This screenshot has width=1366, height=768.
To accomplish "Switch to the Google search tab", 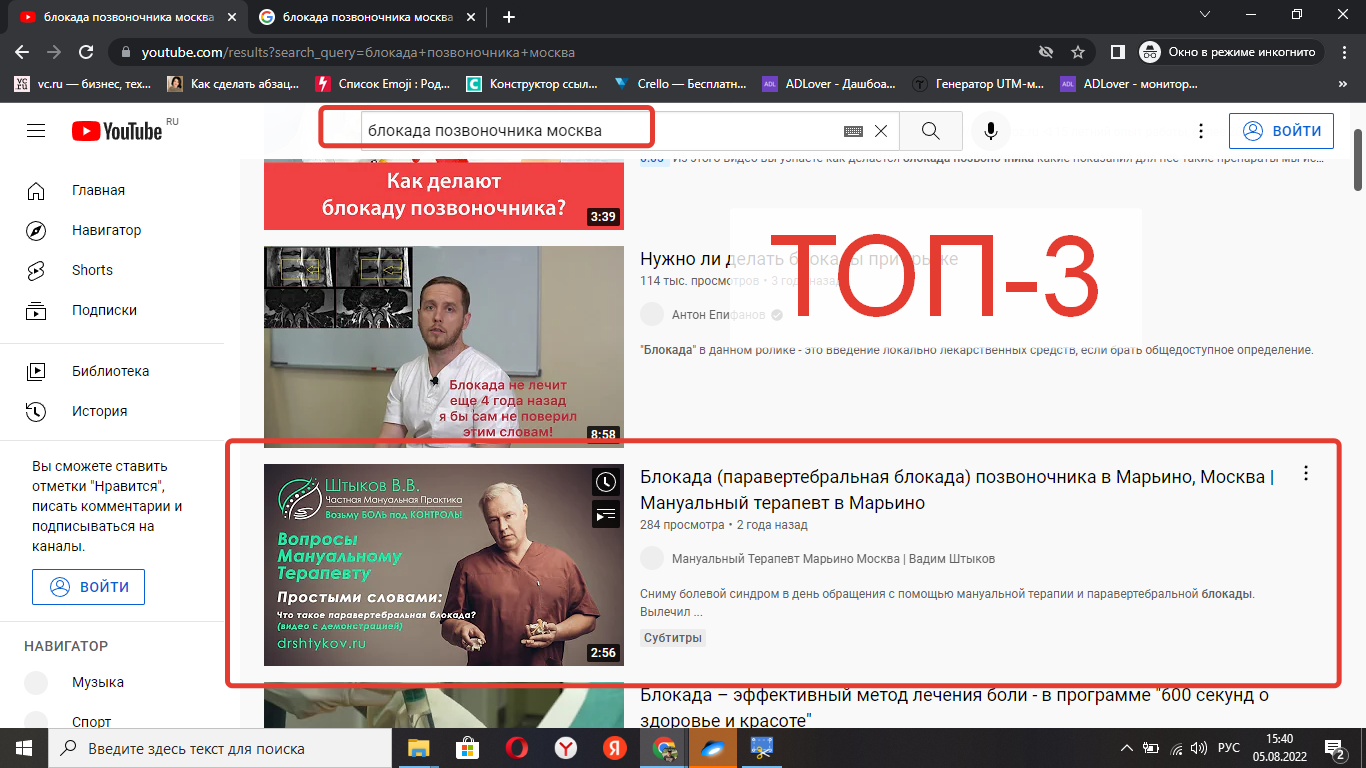I will (368, 17).
